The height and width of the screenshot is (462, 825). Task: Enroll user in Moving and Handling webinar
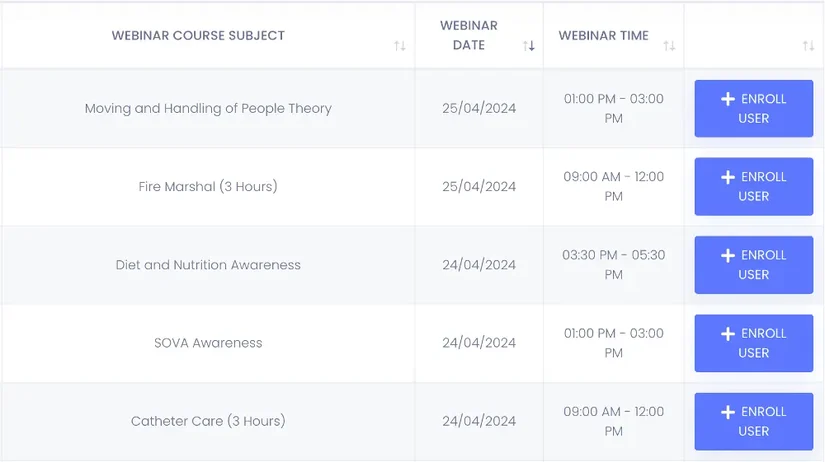754,108
